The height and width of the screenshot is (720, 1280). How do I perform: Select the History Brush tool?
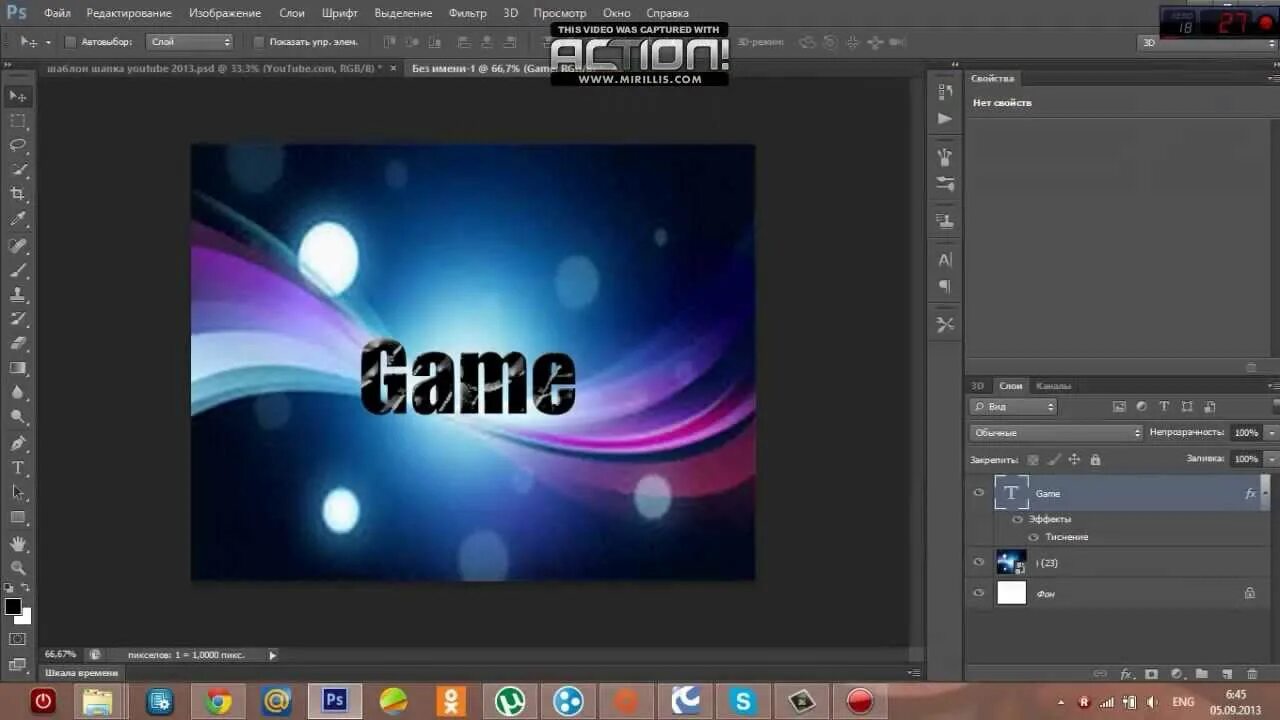(18, 320)
